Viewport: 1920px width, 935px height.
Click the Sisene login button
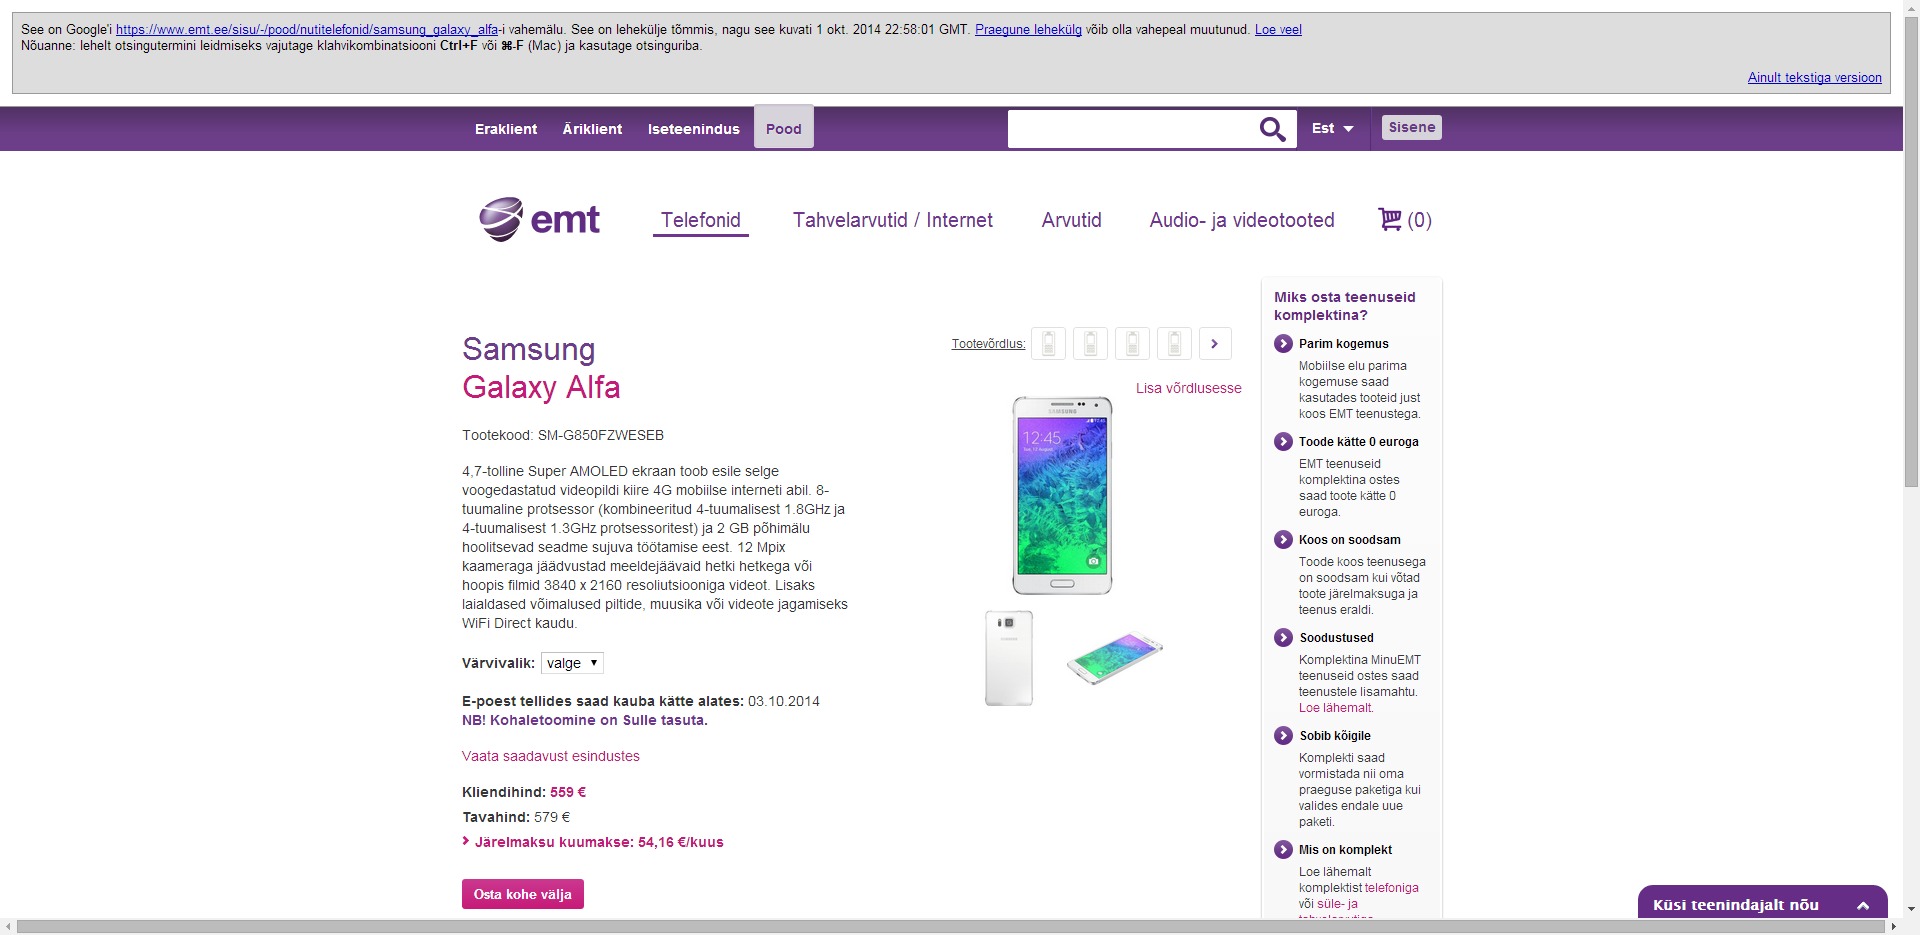coord(1412,127)
